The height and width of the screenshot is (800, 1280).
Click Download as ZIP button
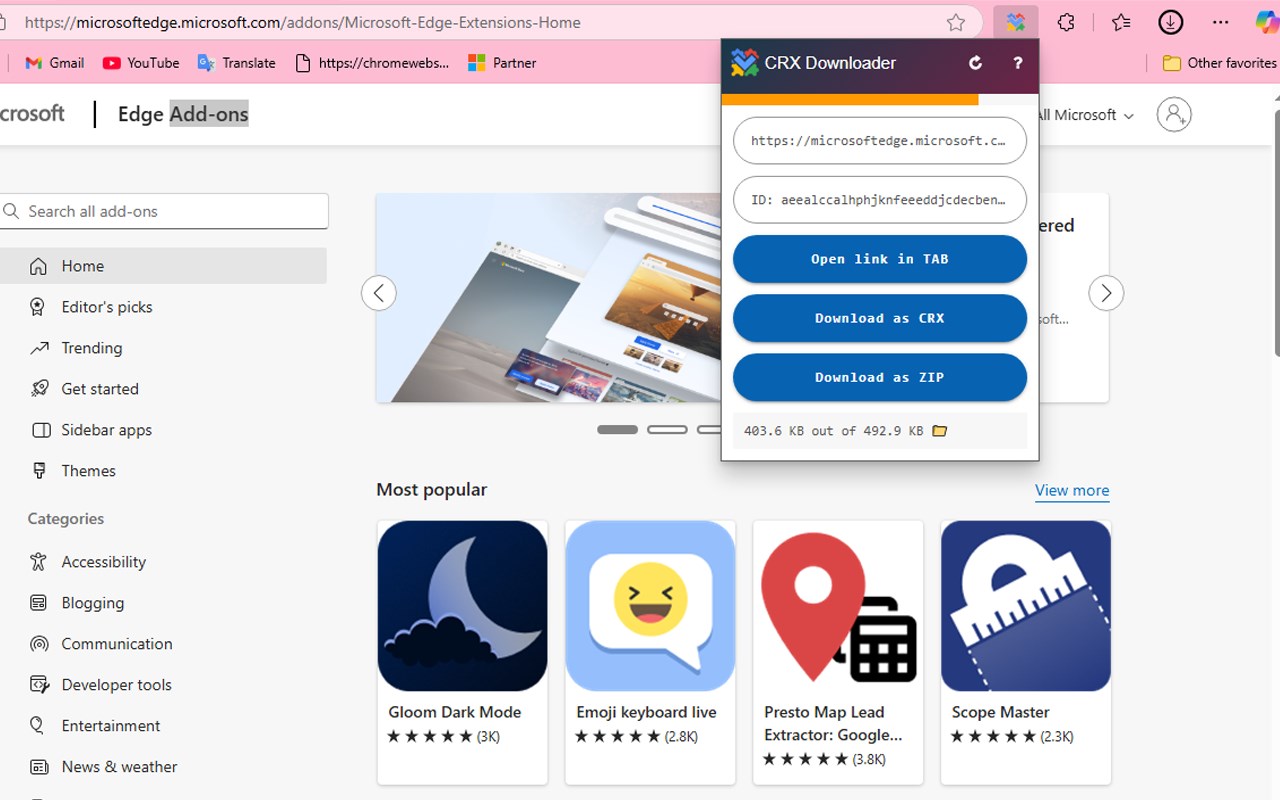click(880, 377)
